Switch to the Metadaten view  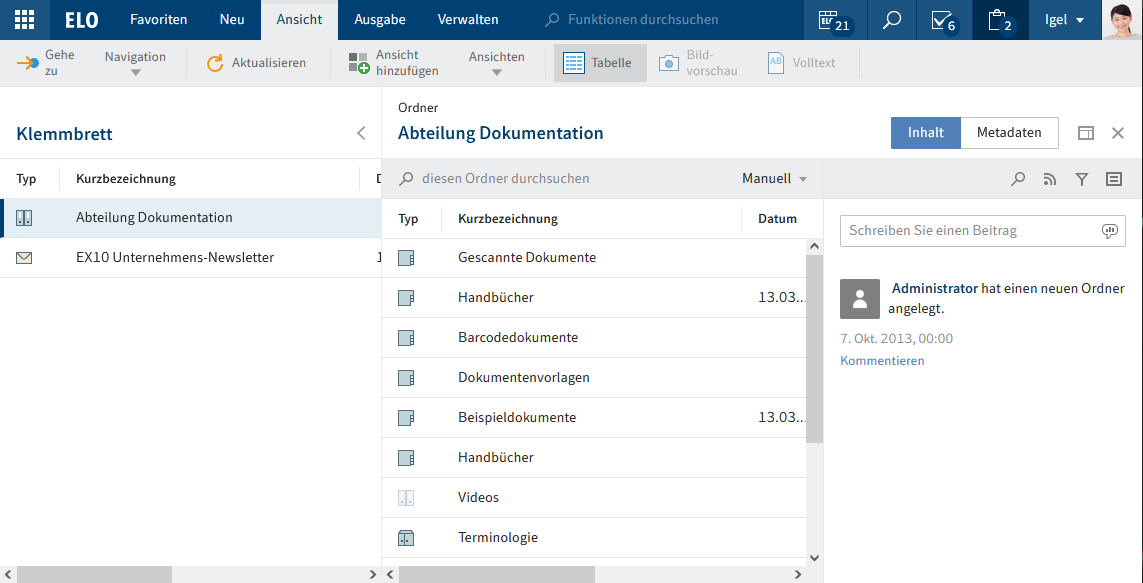1009,133
